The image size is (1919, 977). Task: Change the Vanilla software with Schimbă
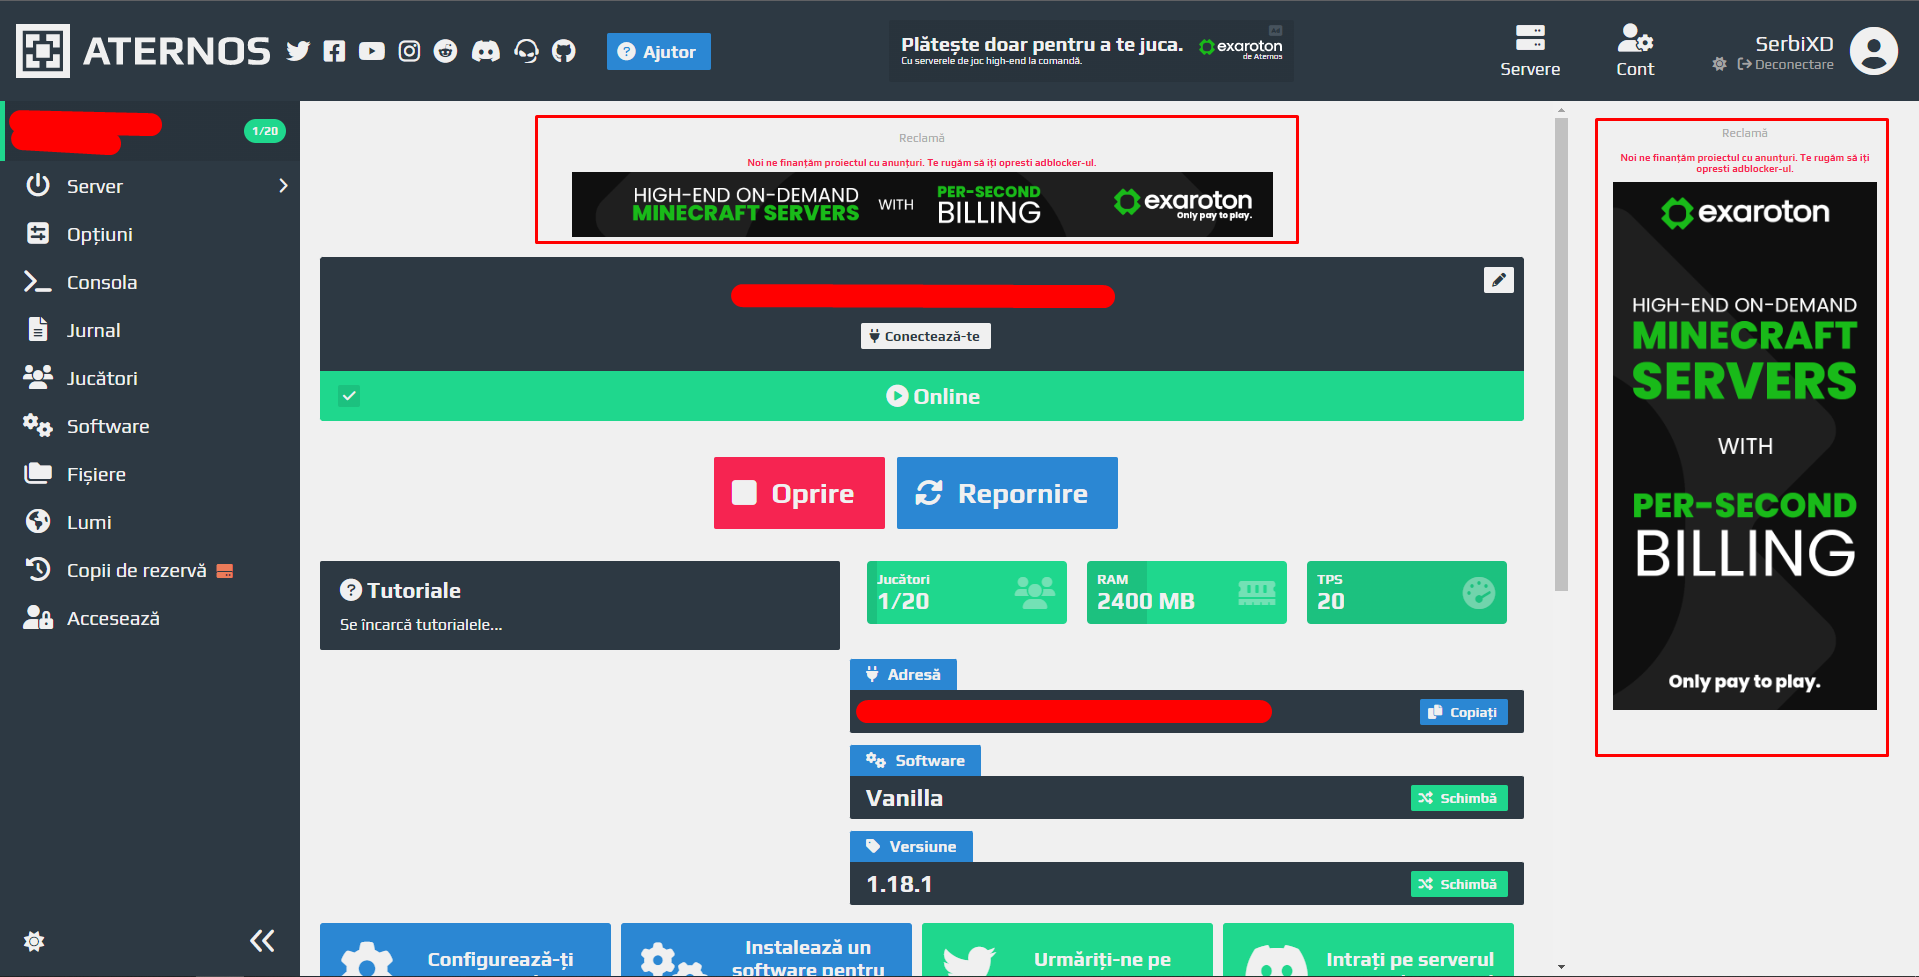1459,798
